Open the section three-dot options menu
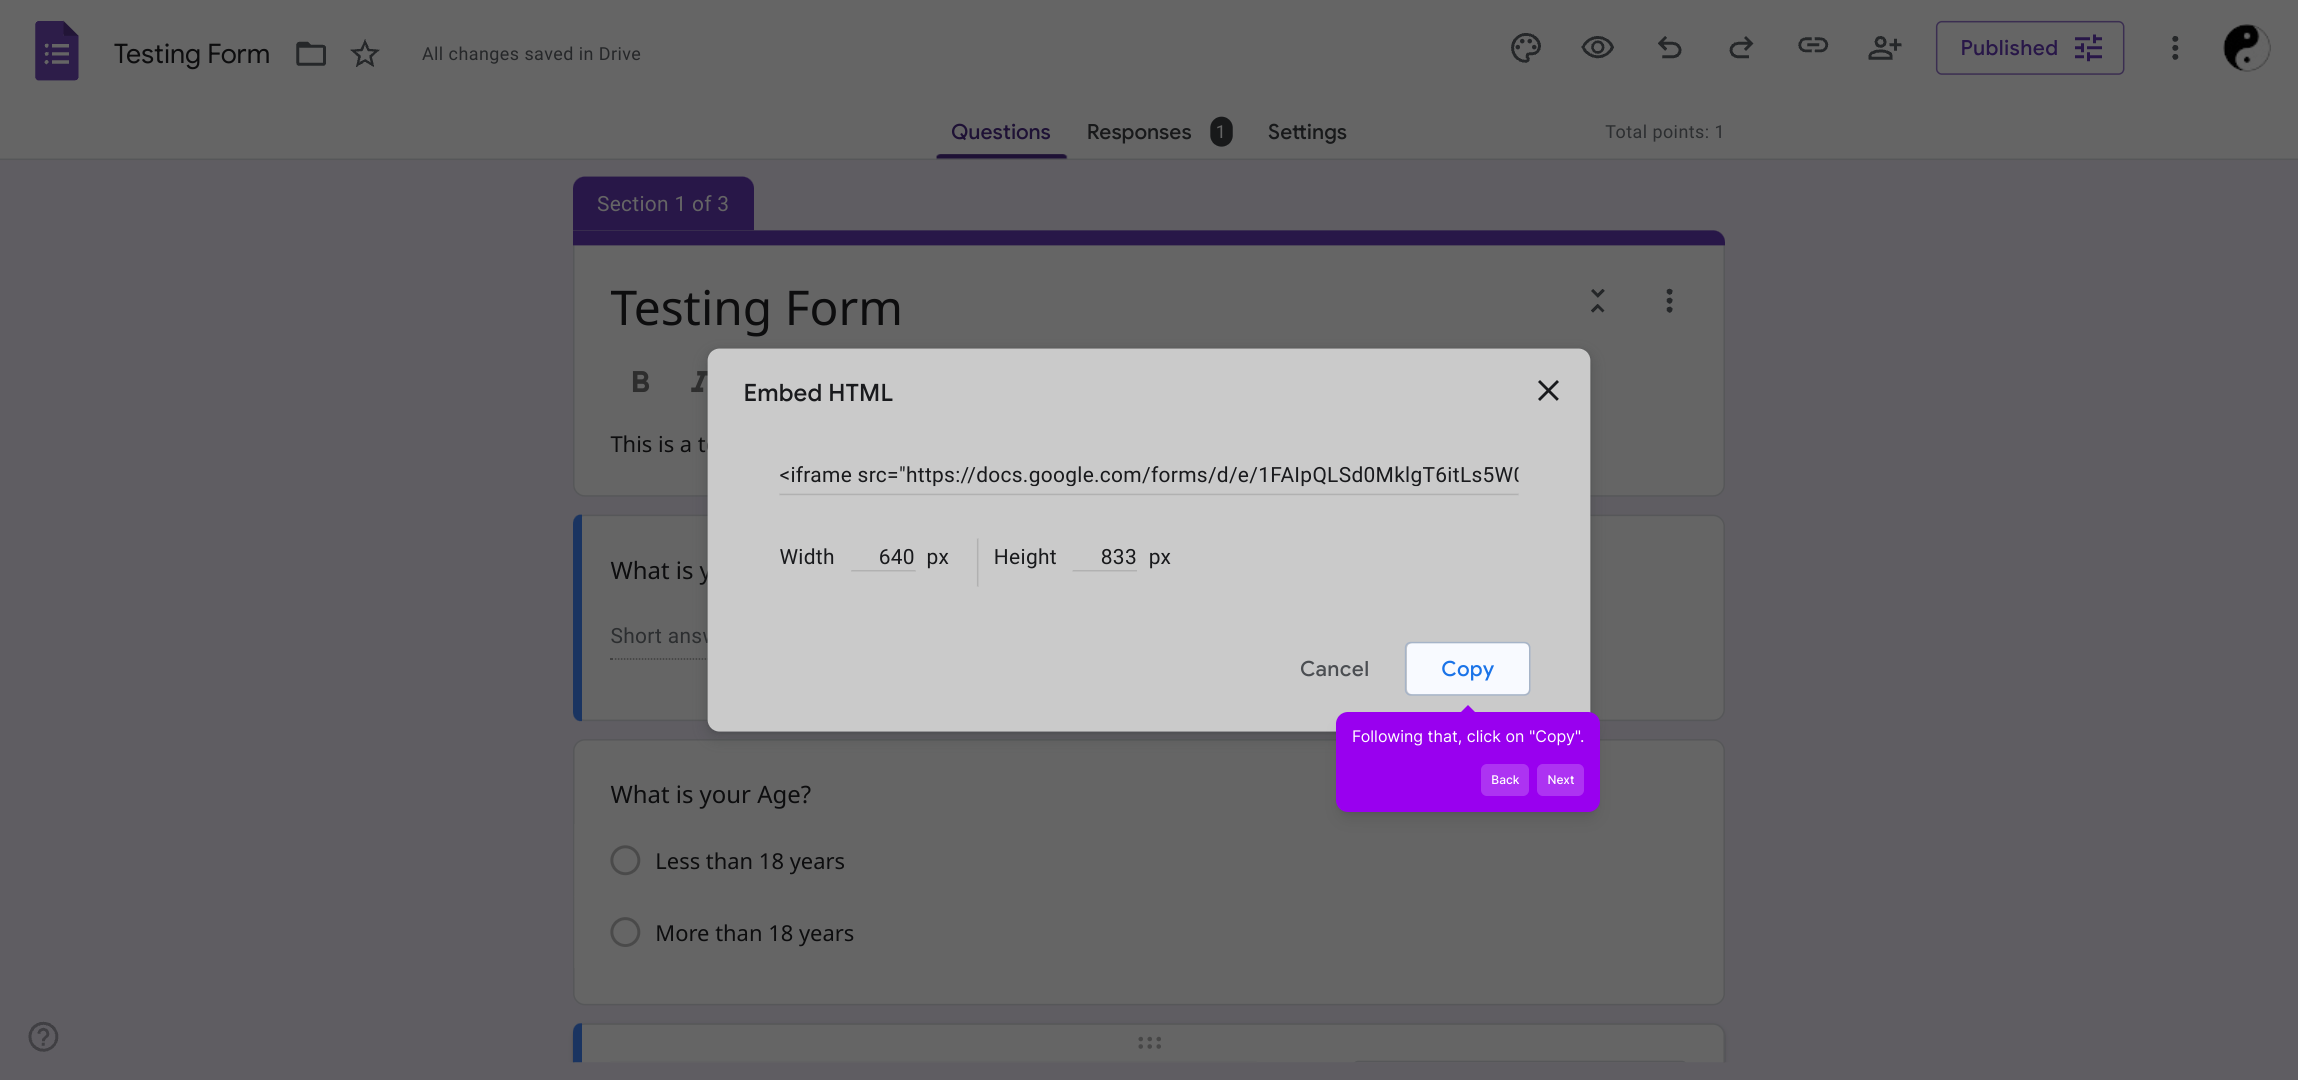2298x1080 pixels. tap(1669, 301)
